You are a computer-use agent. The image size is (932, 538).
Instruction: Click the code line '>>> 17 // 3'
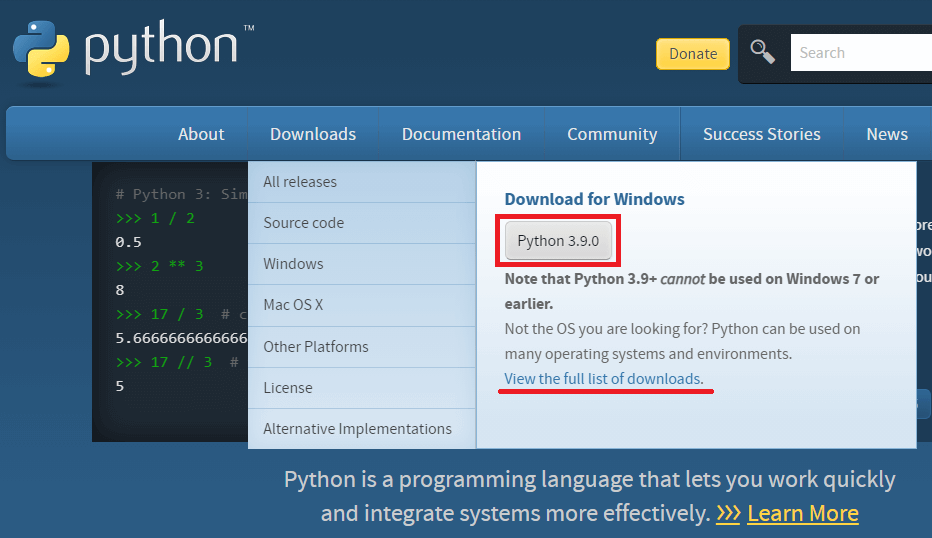click(x=163, y=362)
